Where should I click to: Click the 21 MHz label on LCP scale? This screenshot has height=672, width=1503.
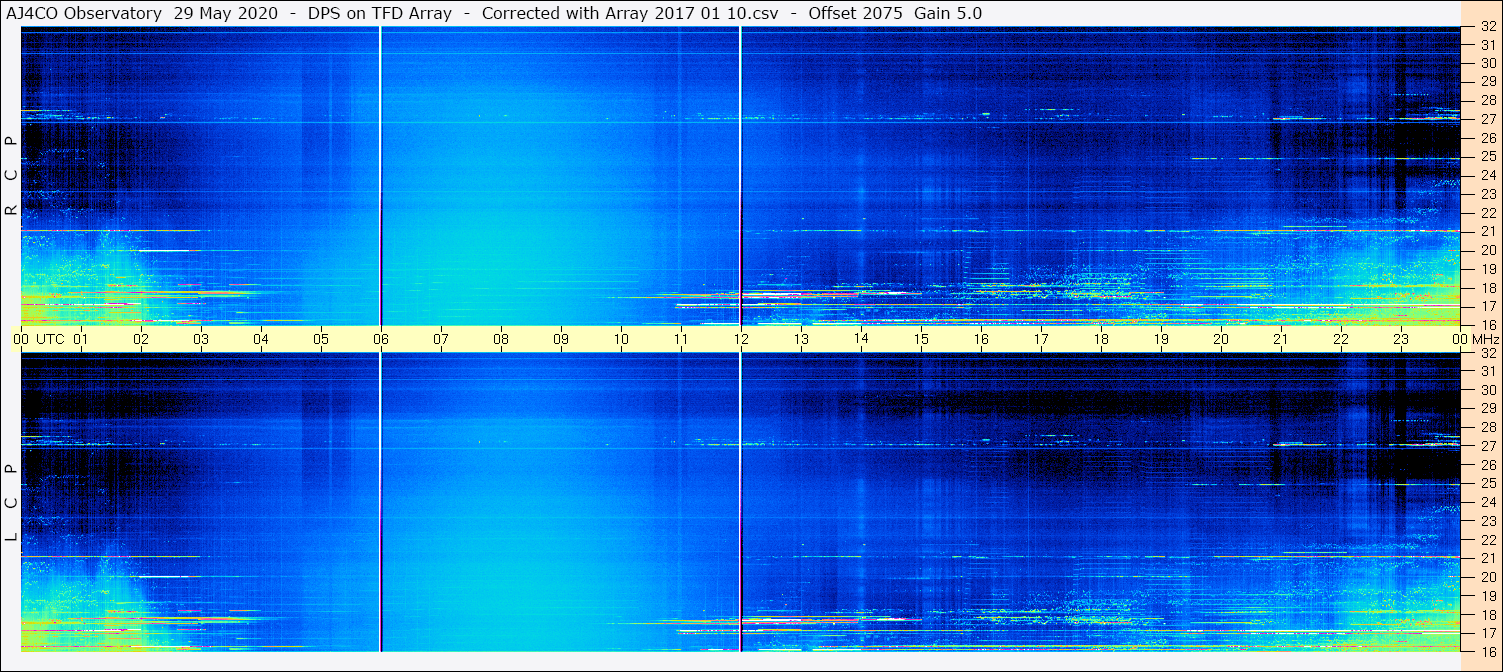(x=1488, y=558)
